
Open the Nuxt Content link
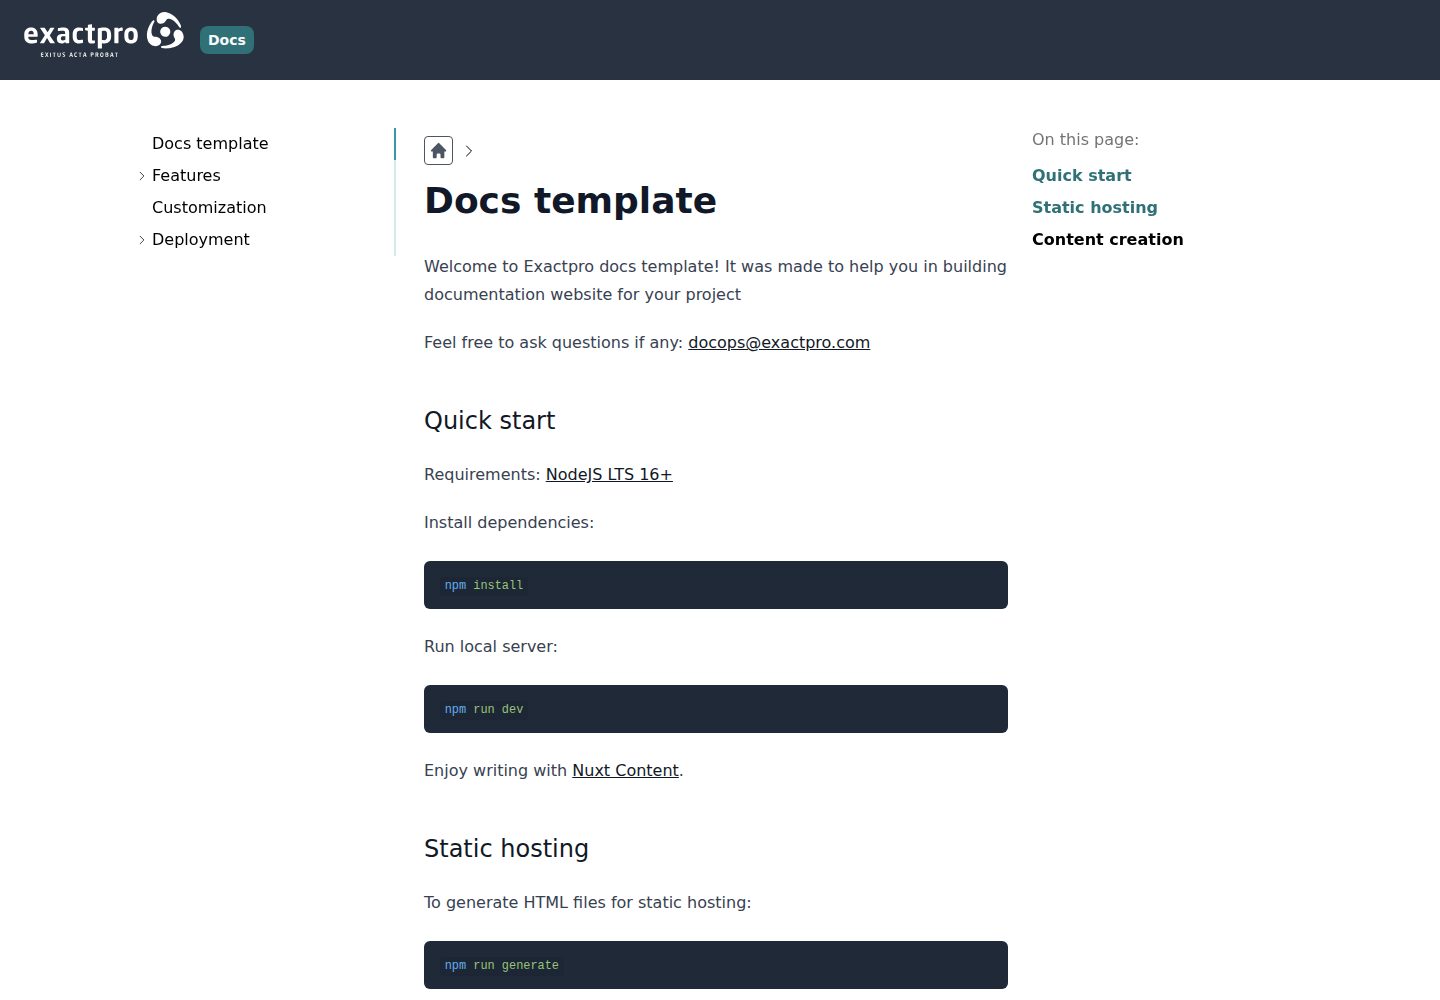pyautogui.click(x=625, y=770)
